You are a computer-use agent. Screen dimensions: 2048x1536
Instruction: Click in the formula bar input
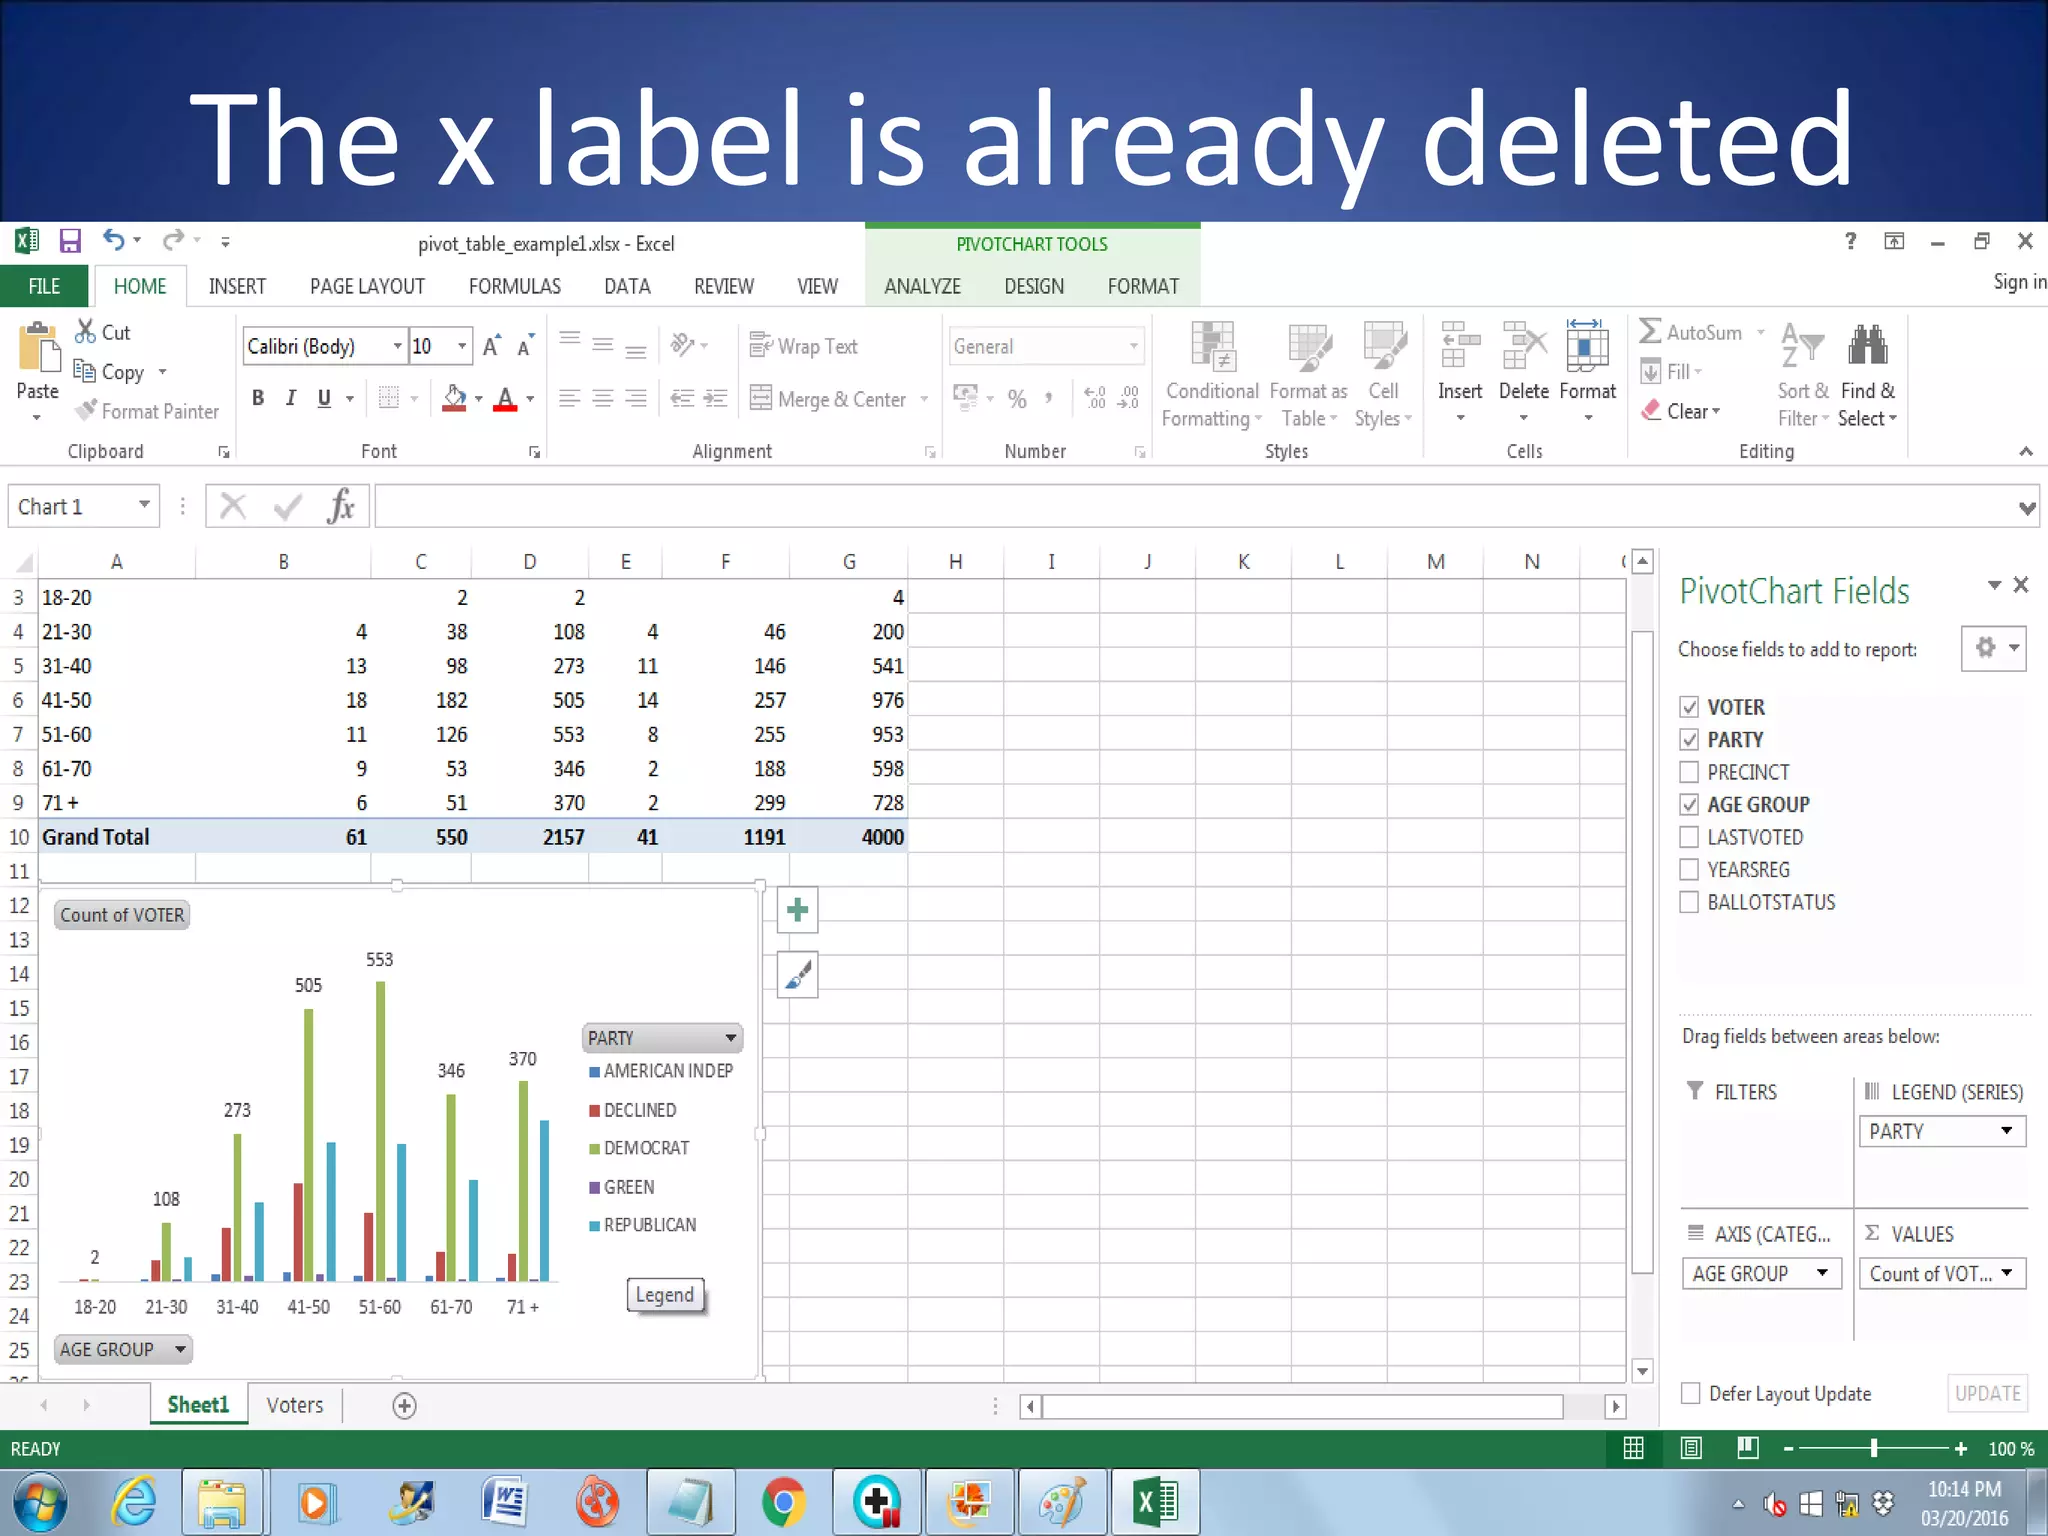tap(1195, 506)
